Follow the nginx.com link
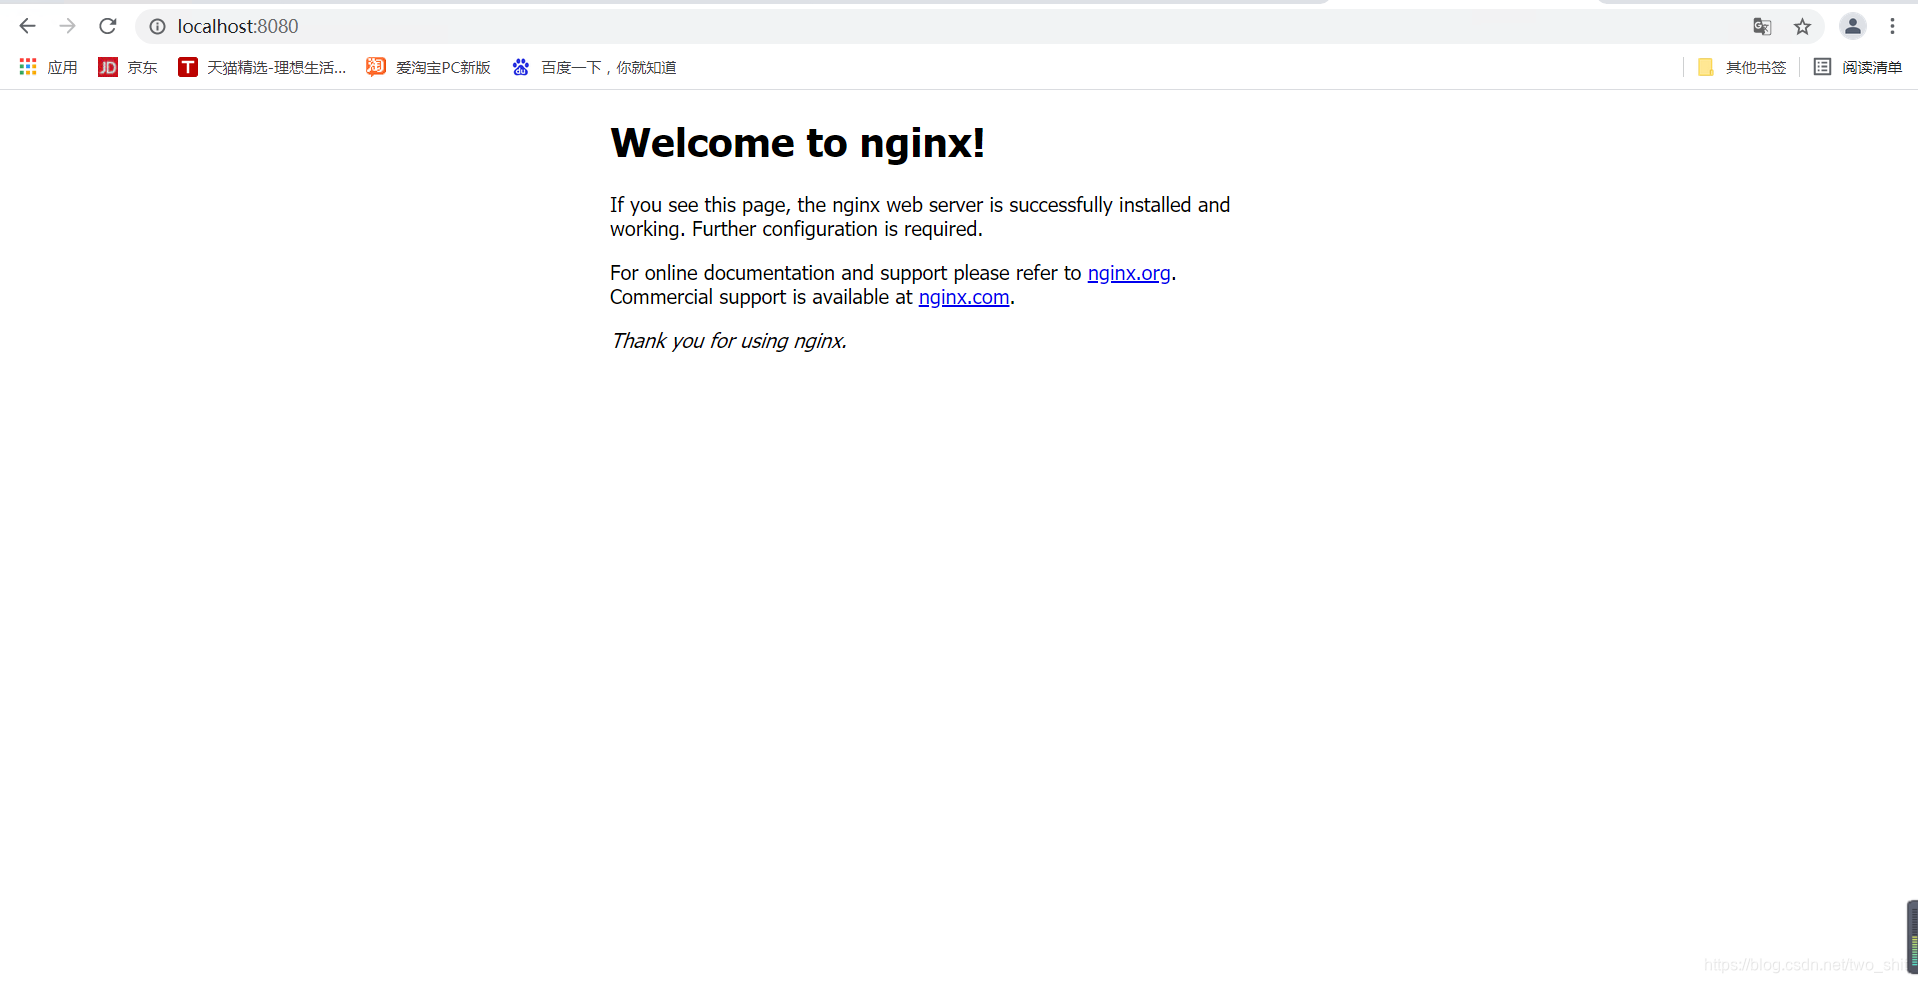This screenshot has width=1918, height=983. pos(964,297)
